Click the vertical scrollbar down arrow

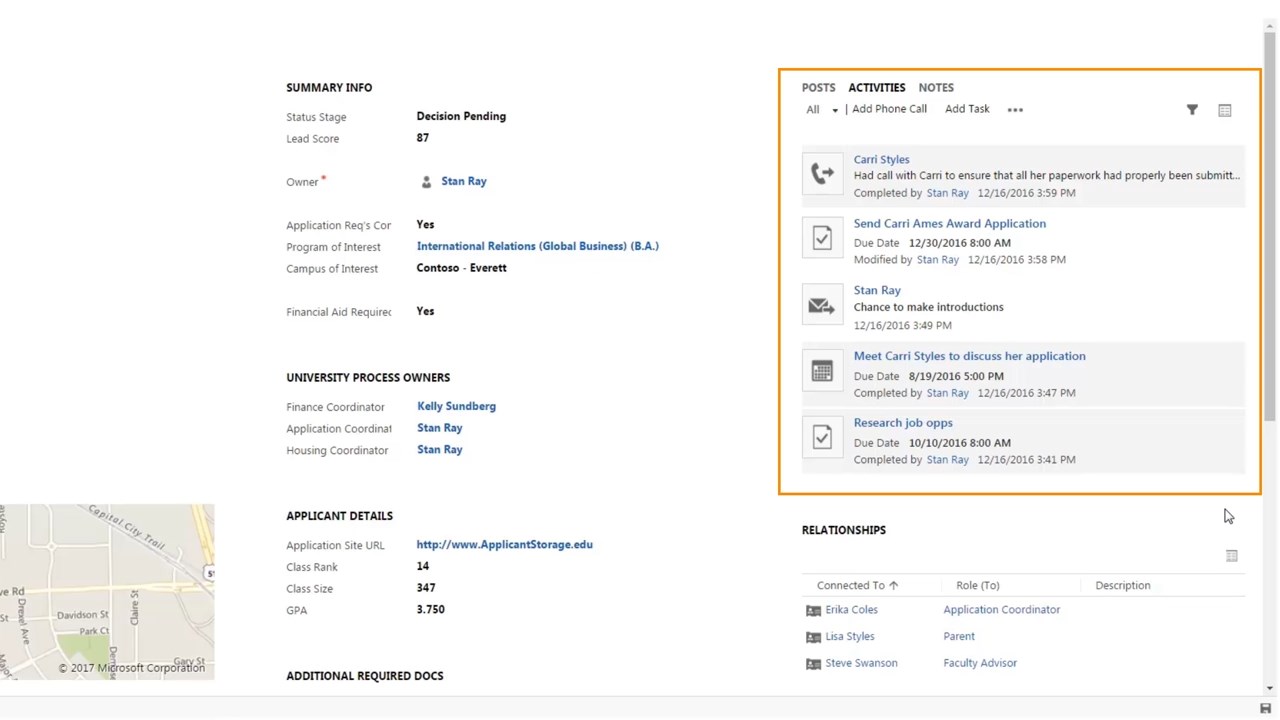[x=1270, y=688]
